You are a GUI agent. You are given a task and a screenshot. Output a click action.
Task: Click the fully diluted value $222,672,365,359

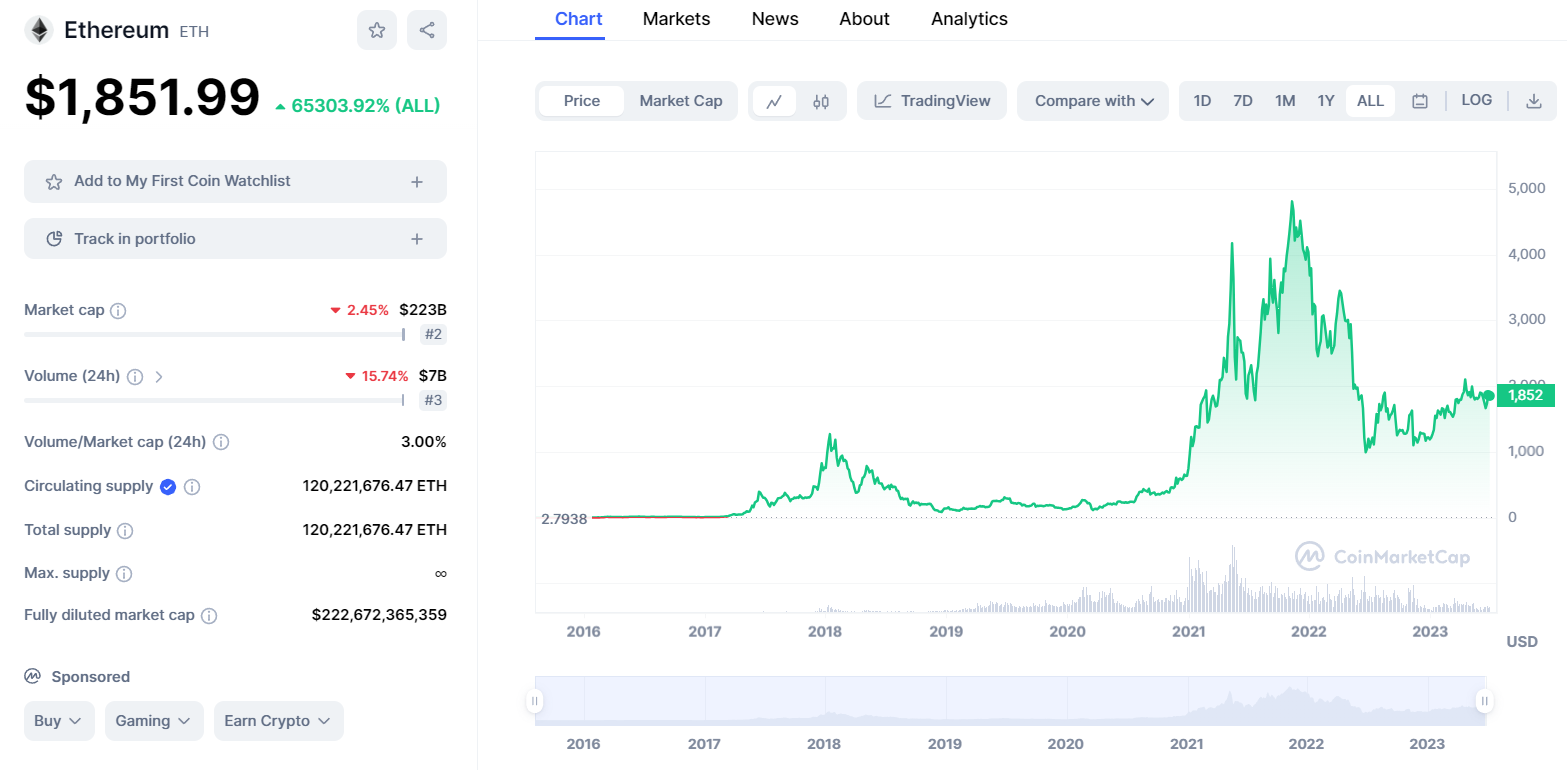coord(379,615)
